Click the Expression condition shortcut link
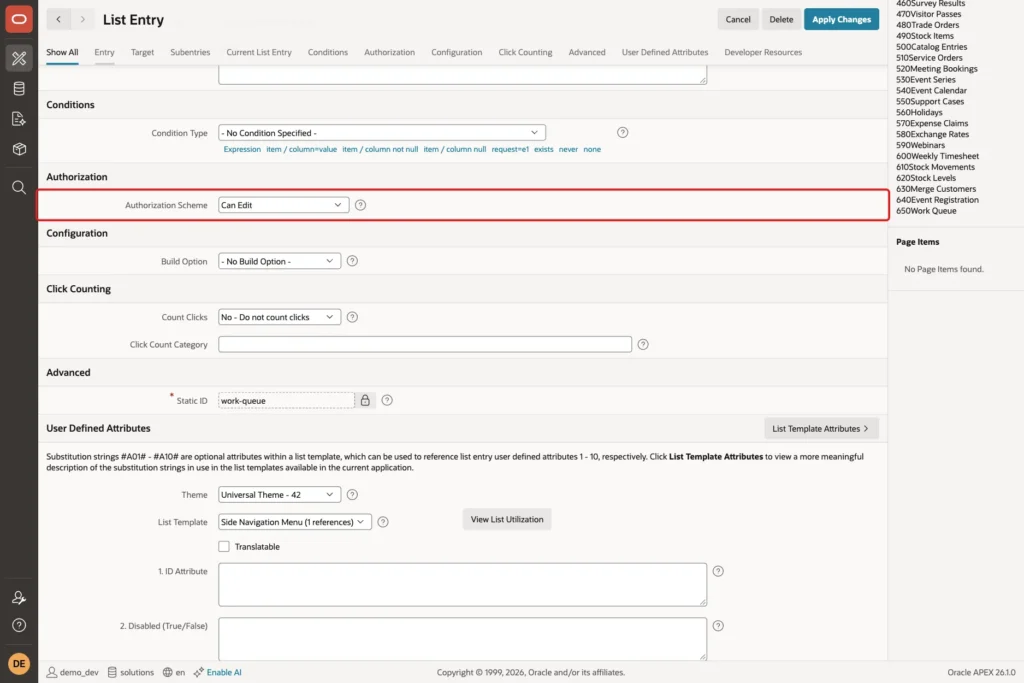Screen dimensions: 1024x683 [242, 150]
